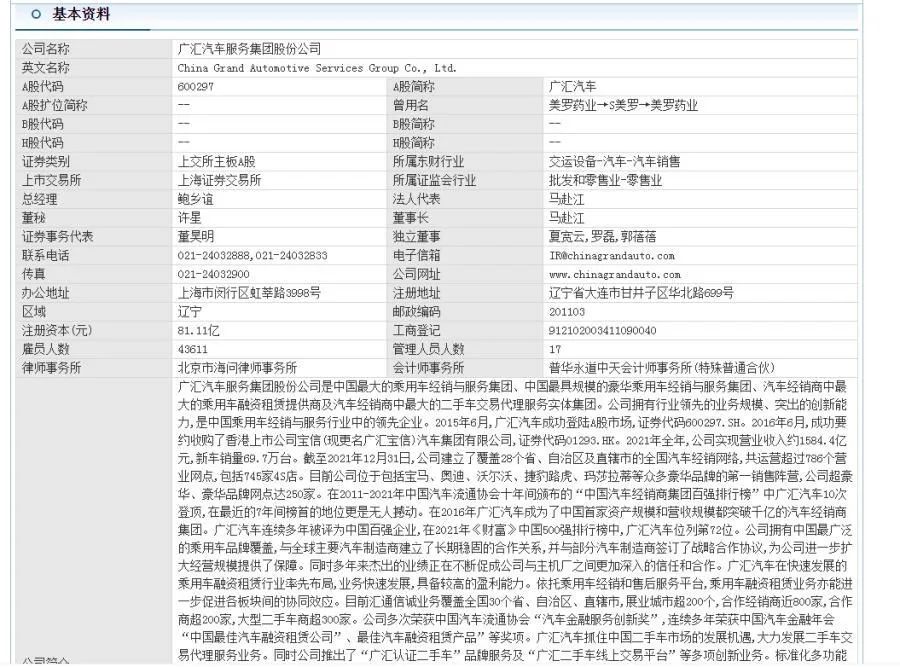
Task: Click the 会计师事务所 label cell
Action: (464, 368)
